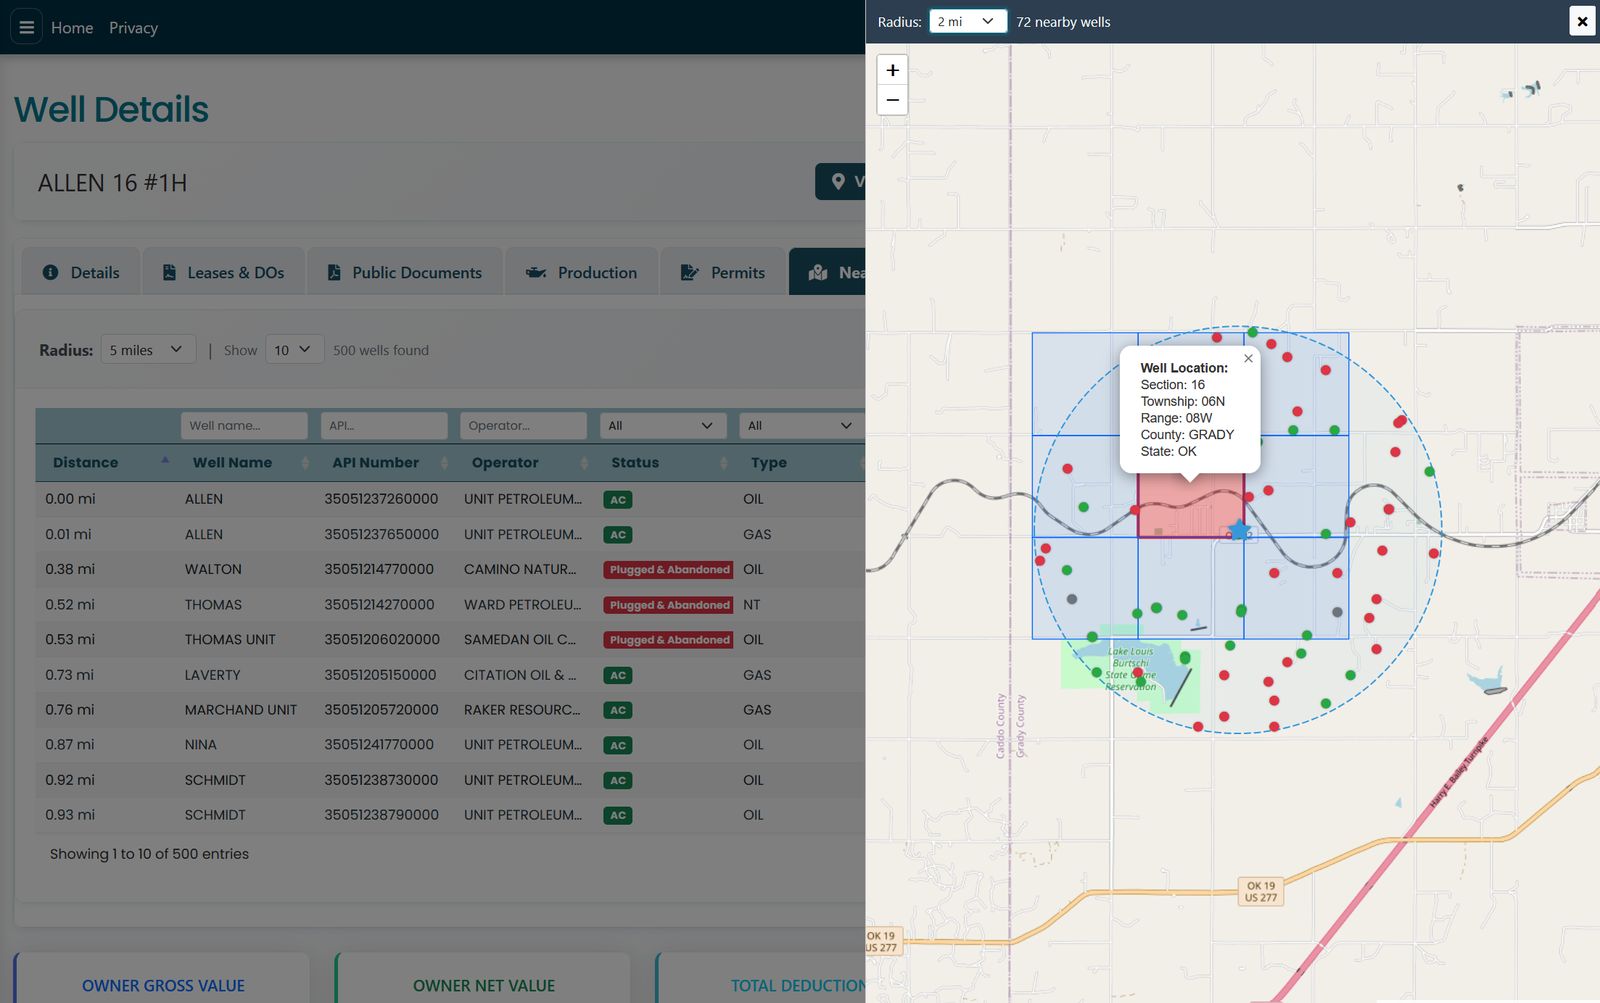The width and height of the screenshot is (1600, 1003).
Task: Click the CITATION OIL operator cell
Action: (x=520, y=674)
